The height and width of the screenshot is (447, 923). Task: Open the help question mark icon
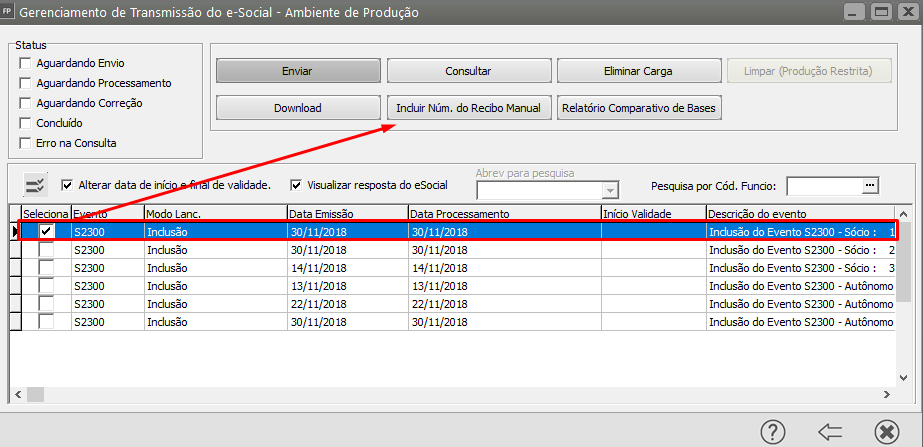[x=773, y=432]
